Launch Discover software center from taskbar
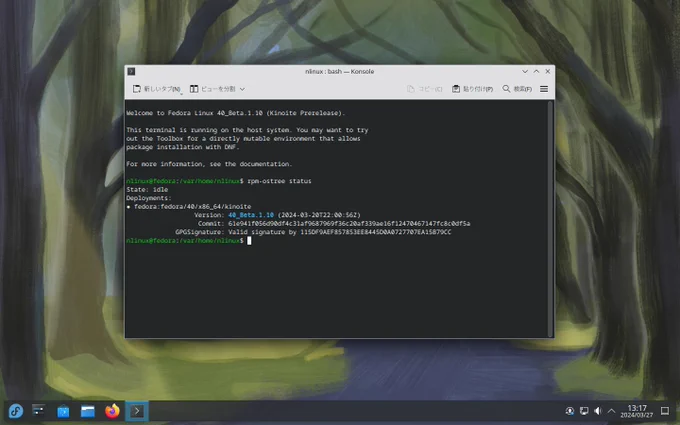 click(x=63, y=411)
